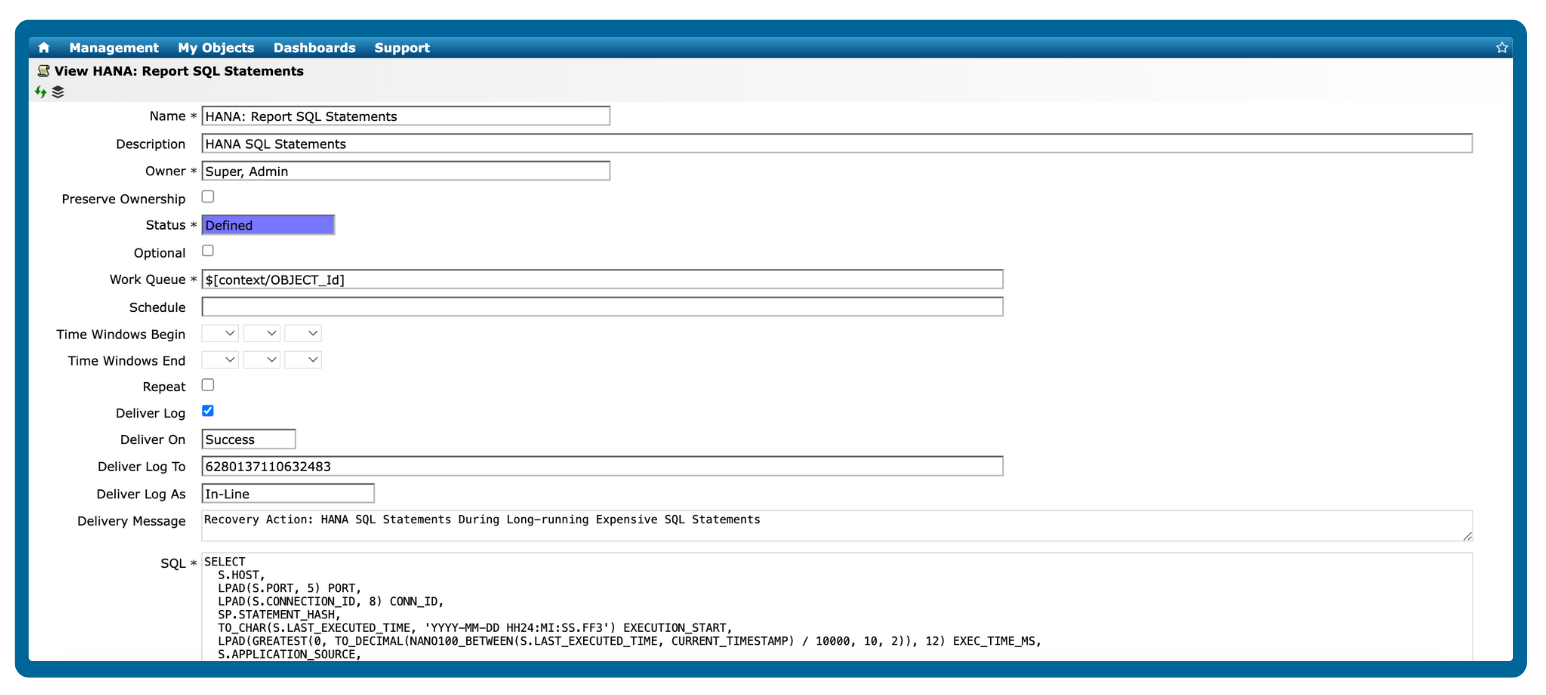Click the Work Queue input field
This screenshot has height=695, width=1546.
coord(602,279)
